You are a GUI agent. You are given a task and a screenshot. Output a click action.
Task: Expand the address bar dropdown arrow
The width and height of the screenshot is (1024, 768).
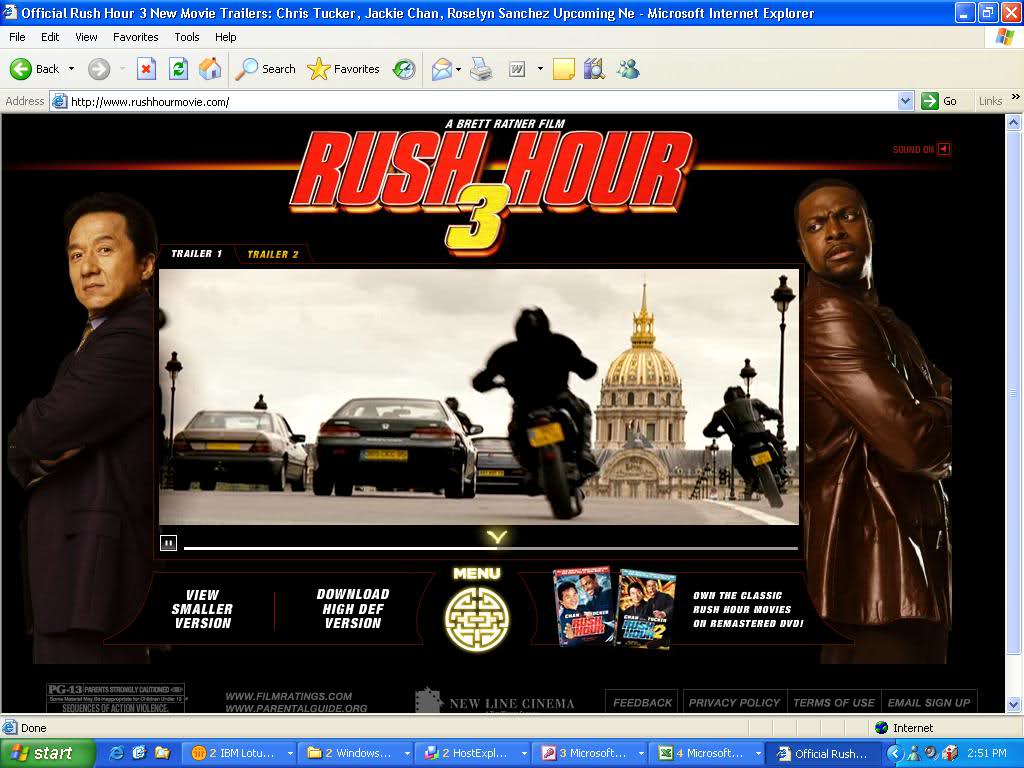[x=905, y=101]
